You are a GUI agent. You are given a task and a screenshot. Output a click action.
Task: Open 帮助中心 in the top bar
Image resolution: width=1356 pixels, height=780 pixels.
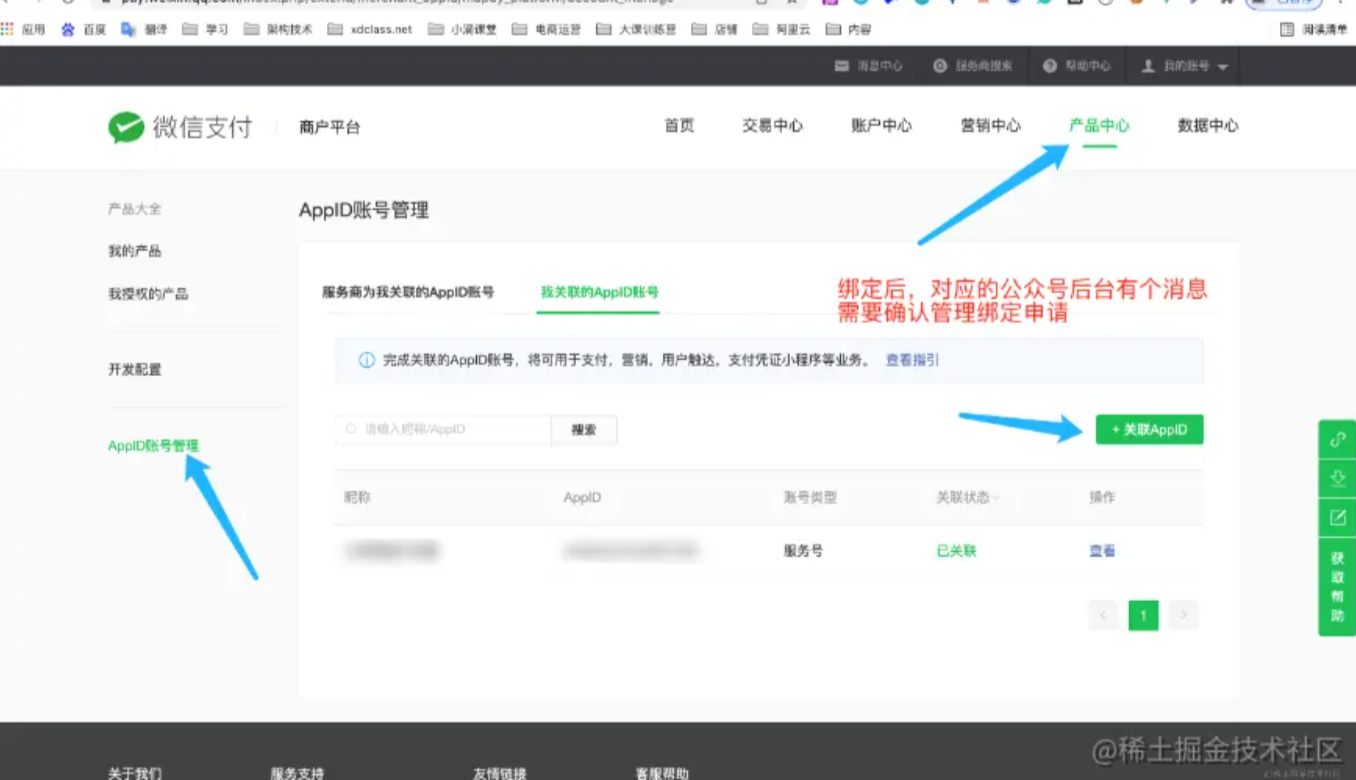coord(1077,66)
